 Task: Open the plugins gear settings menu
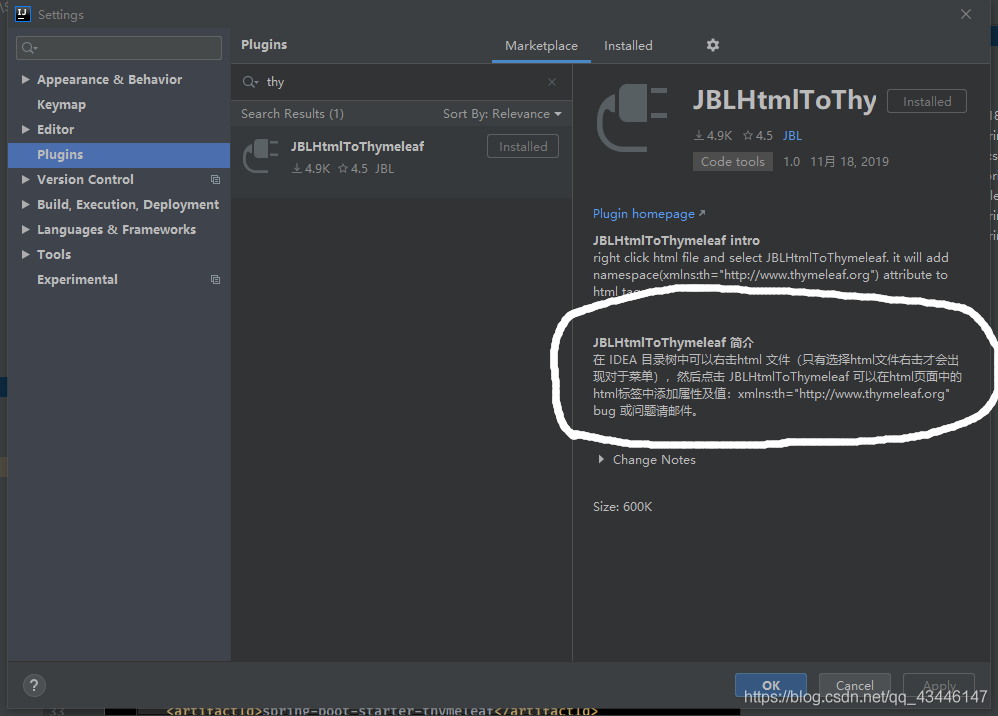(713, 45)
